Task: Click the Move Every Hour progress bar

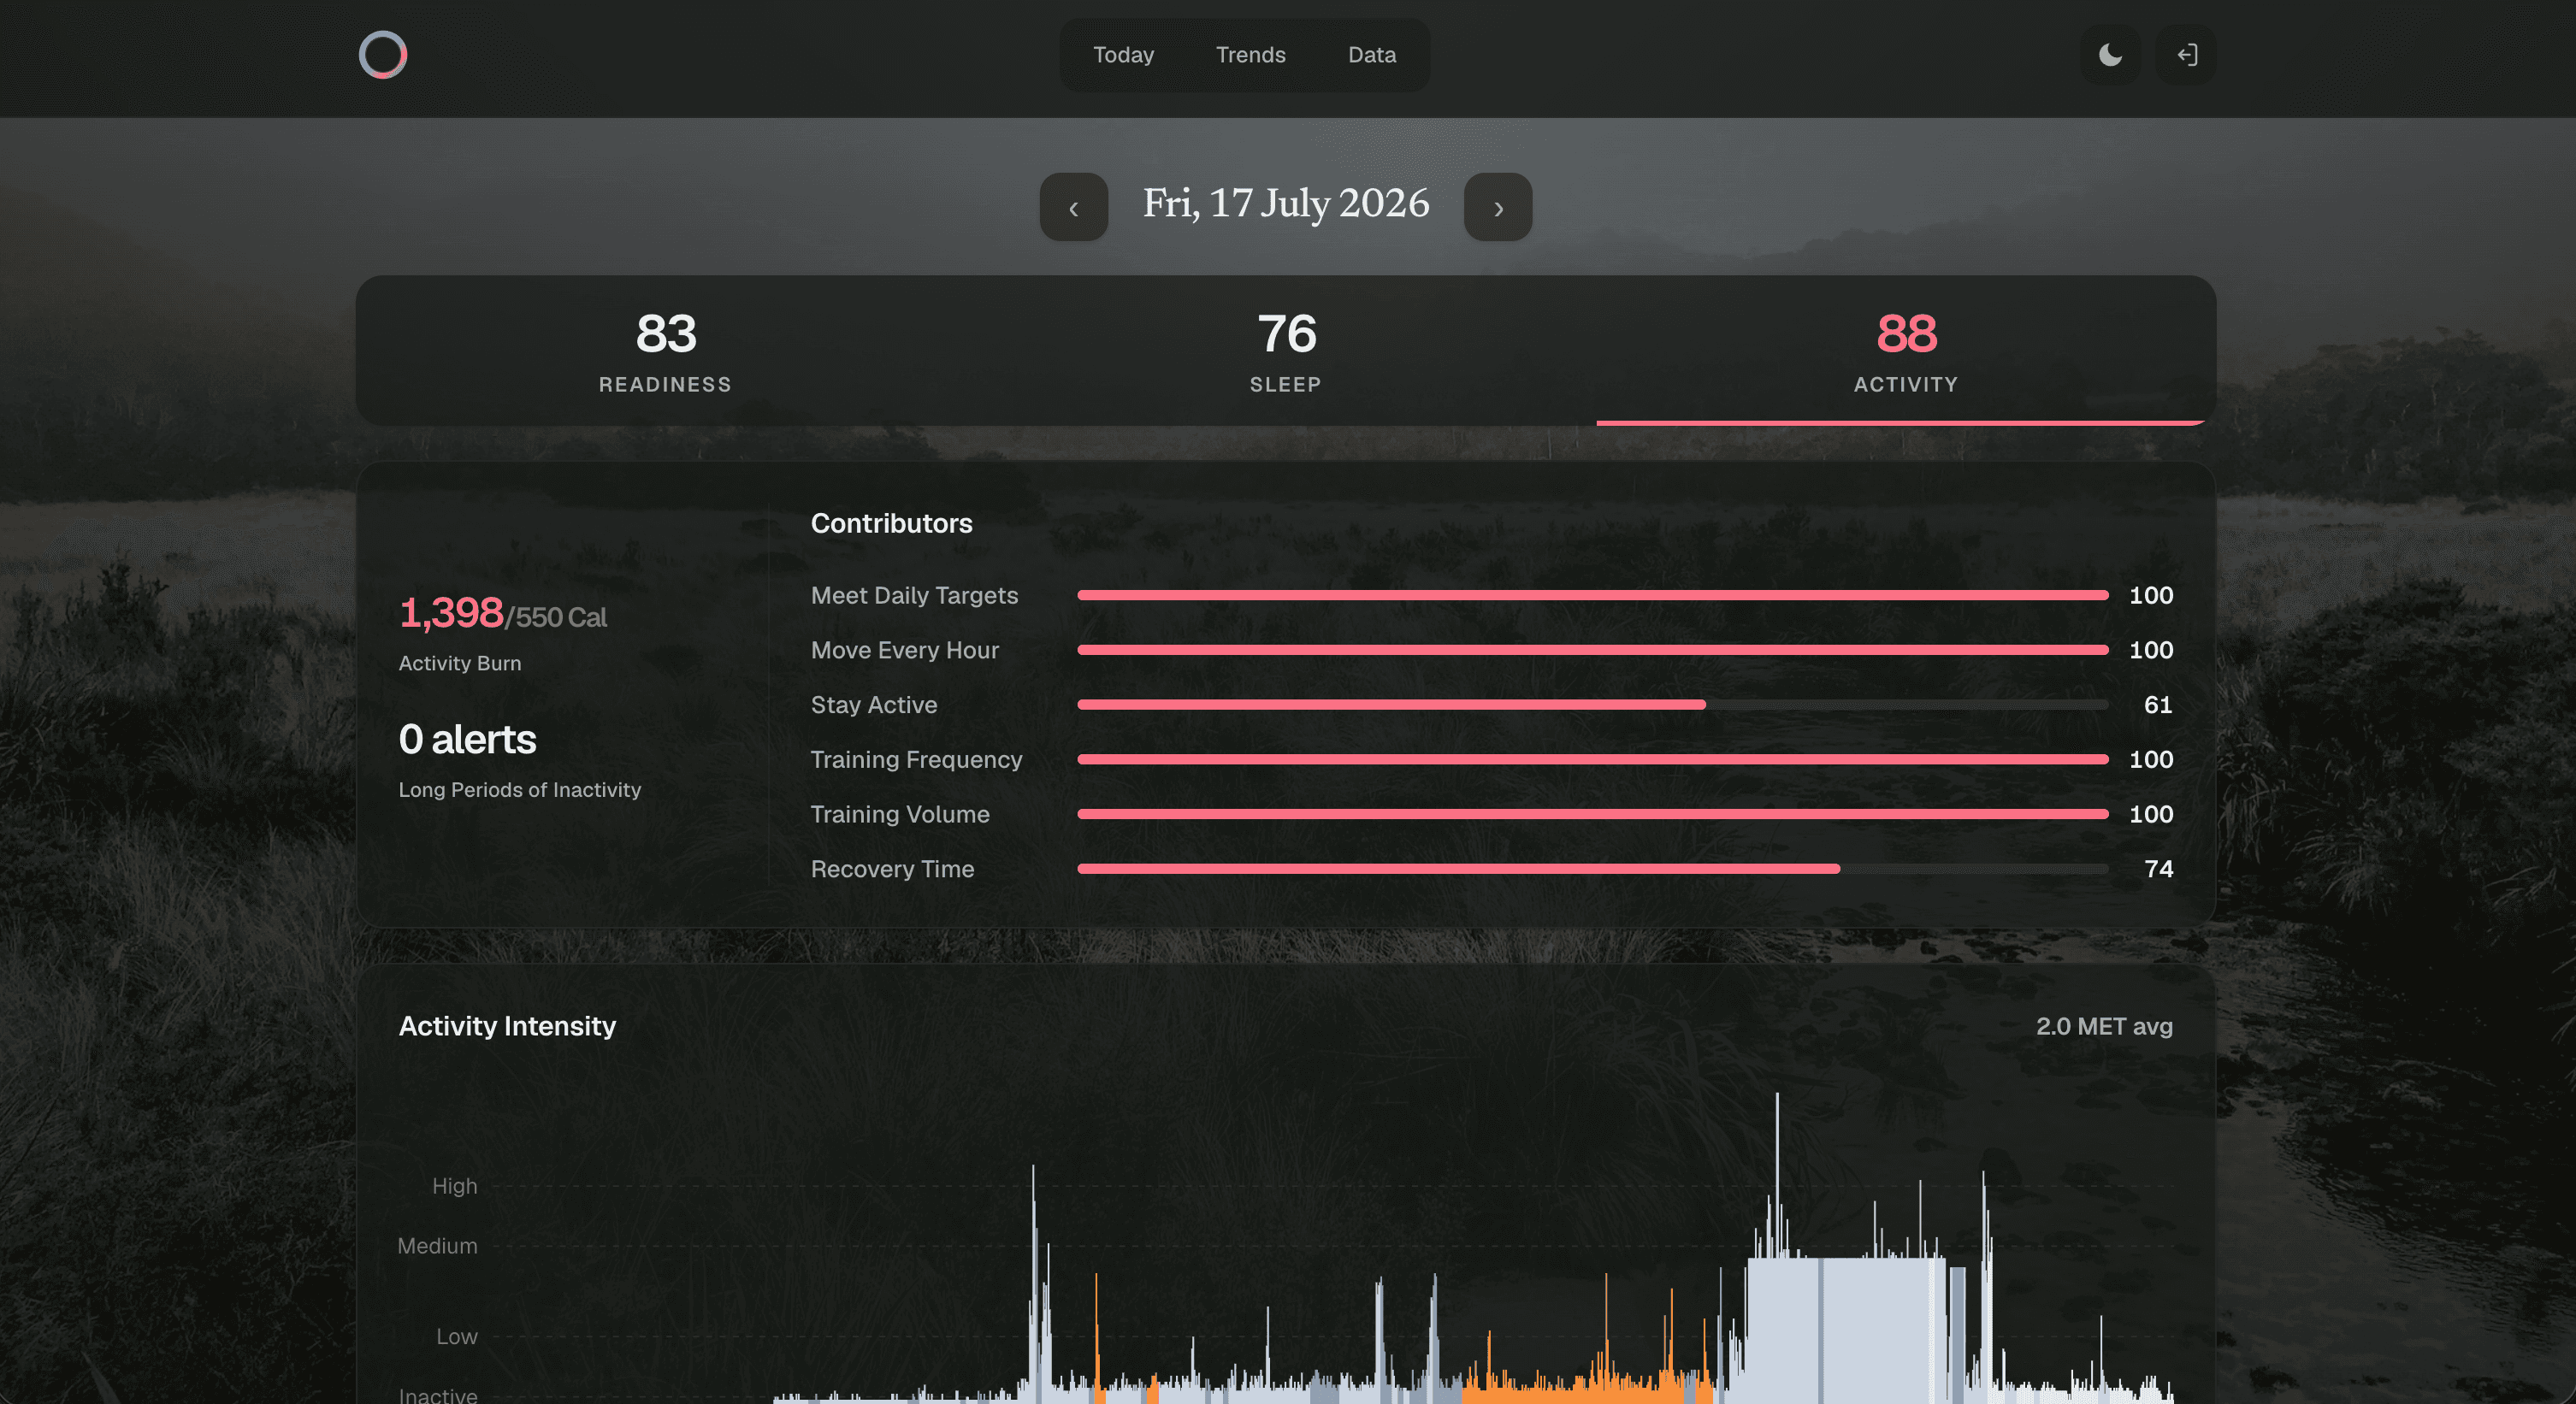Action: coord(1593,650)
